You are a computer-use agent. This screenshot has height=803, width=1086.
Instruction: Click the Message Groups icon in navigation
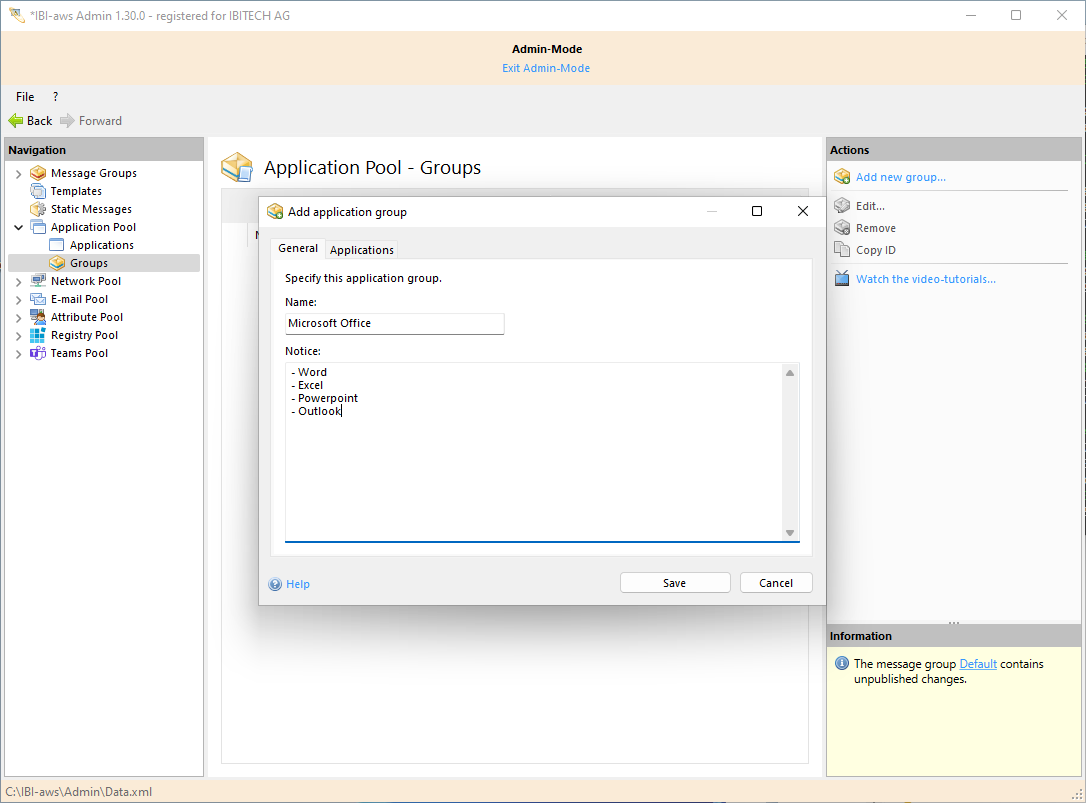pos(38,173)
